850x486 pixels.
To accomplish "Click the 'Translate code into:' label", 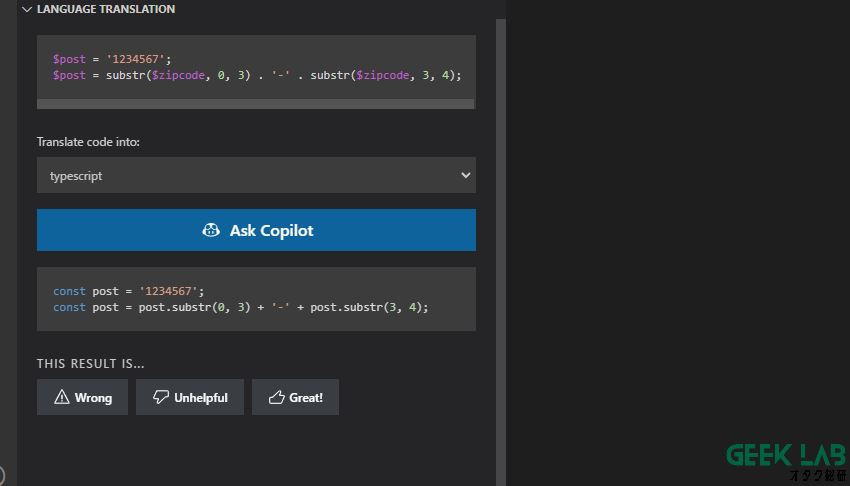I will click(x=88, y=142).
